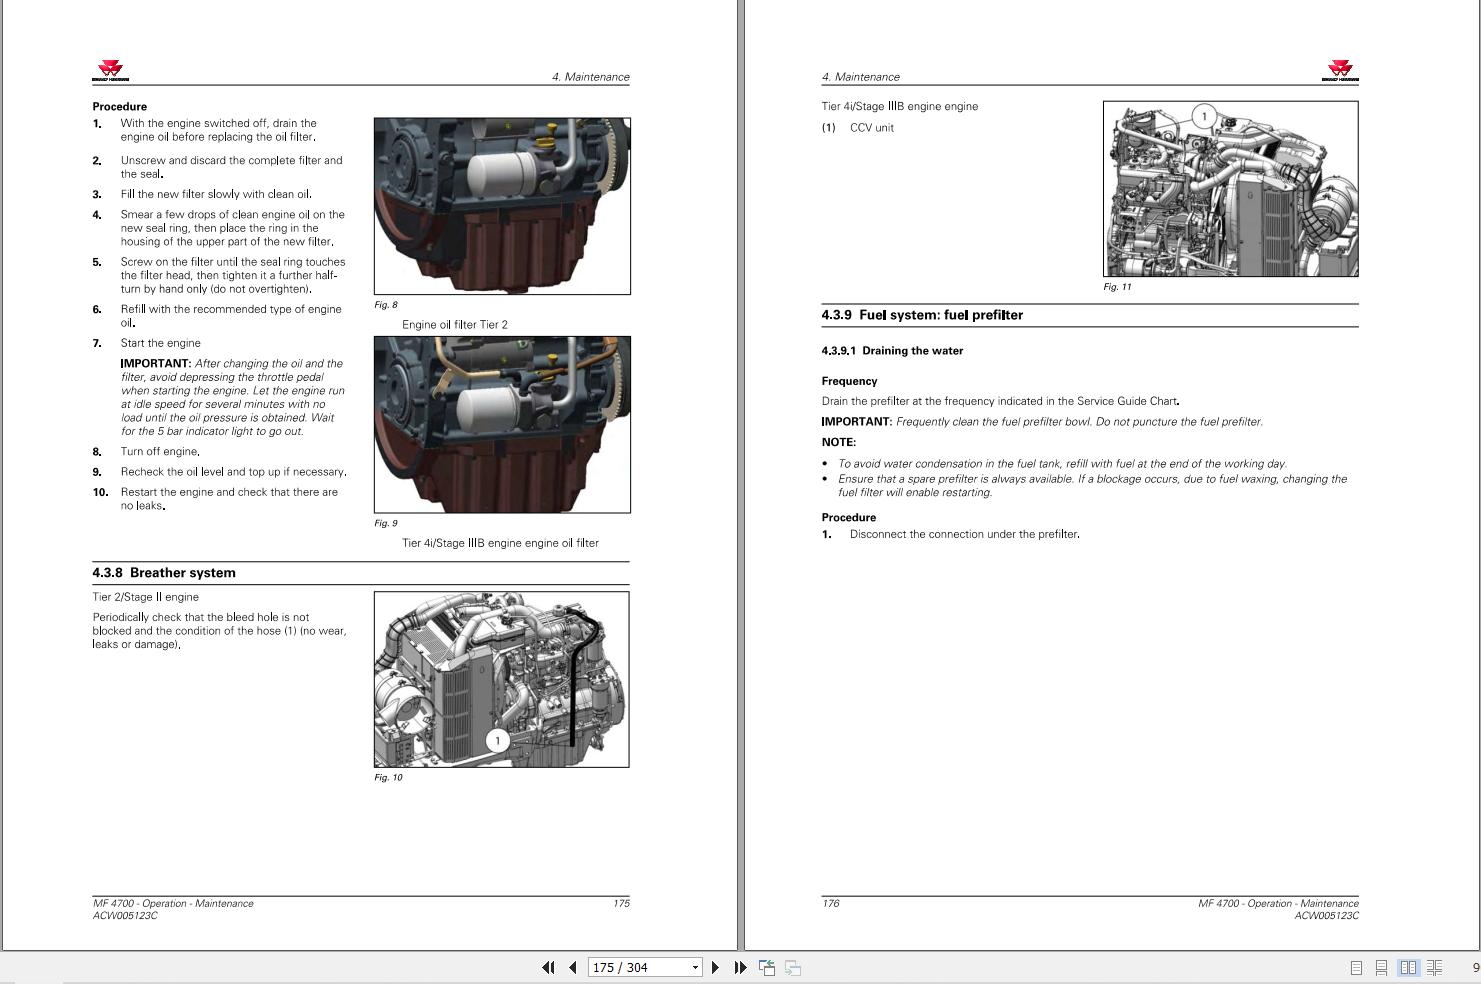
Task: Click the 'Tier 2/Stage II engine' text
Action: [146, 597]
